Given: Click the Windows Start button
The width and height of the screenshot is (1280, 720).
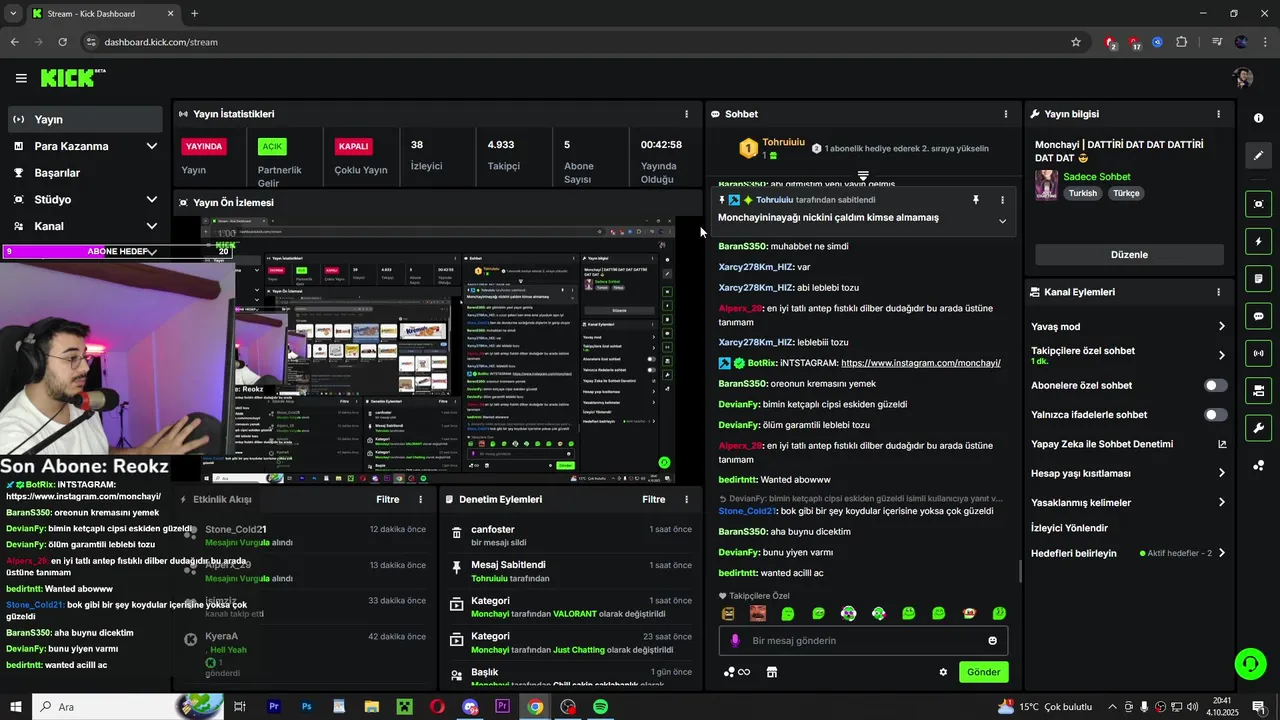Looking at the screenshot, I should (x=17, y=707).
